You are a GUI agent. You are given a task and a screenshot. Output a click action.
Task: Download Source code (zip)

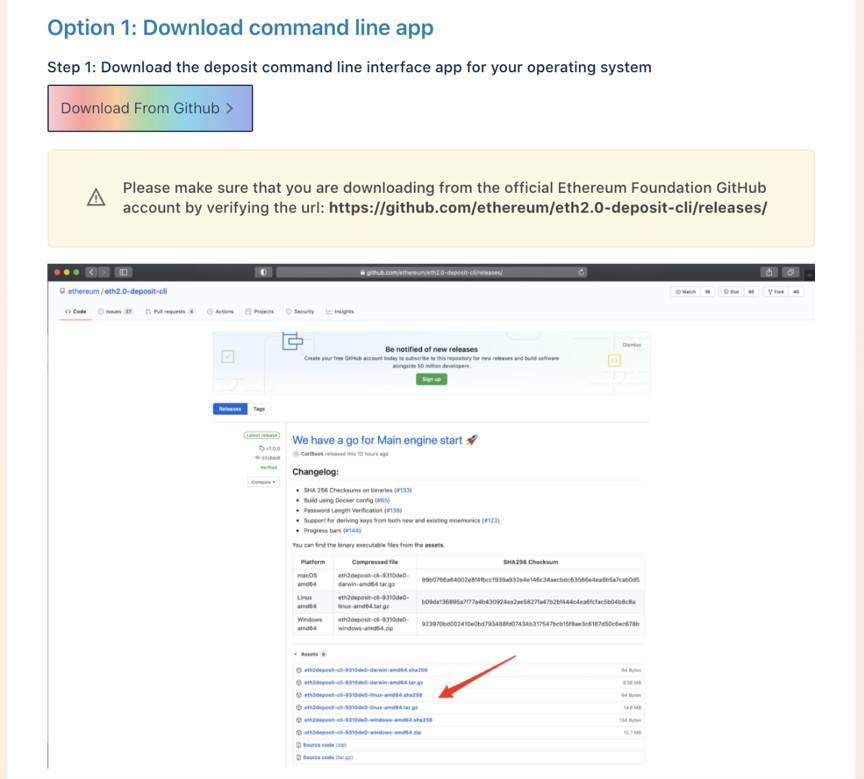[325, 745]
